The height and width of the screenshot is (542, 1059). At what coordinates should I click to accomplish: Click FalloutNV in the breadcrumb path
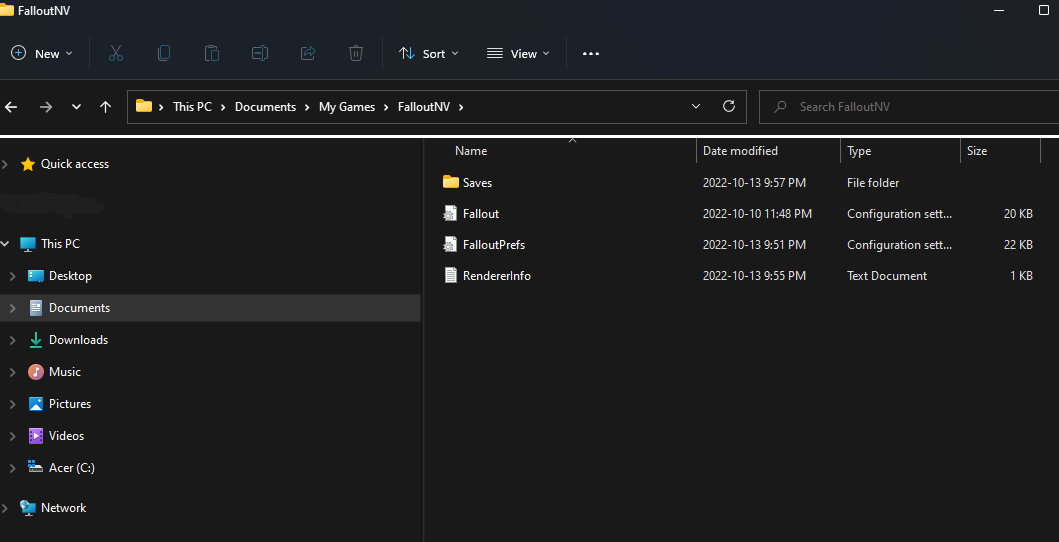tap(424, 107)
